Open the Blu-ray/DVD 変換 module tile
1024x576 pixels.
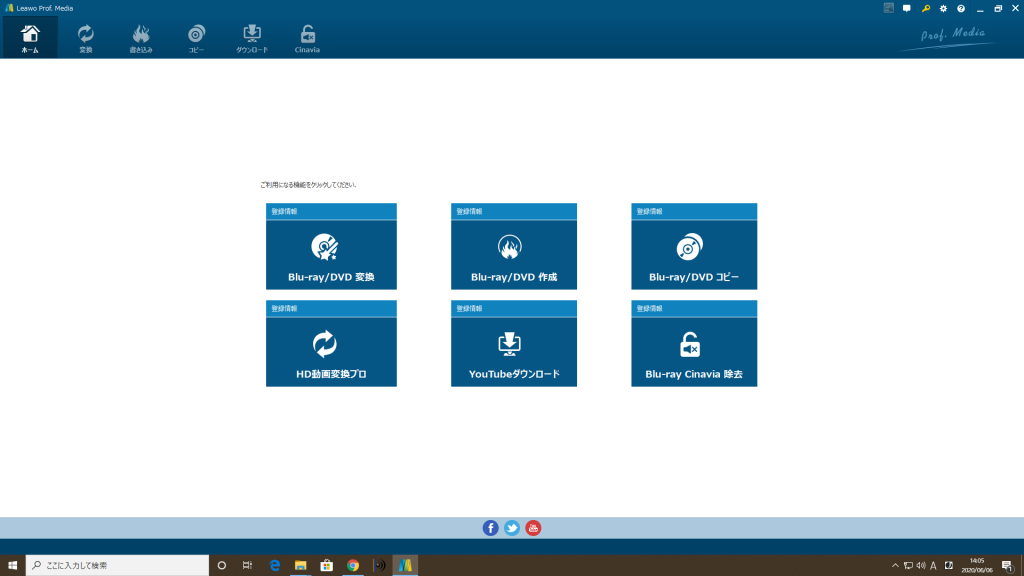point(331,254)
